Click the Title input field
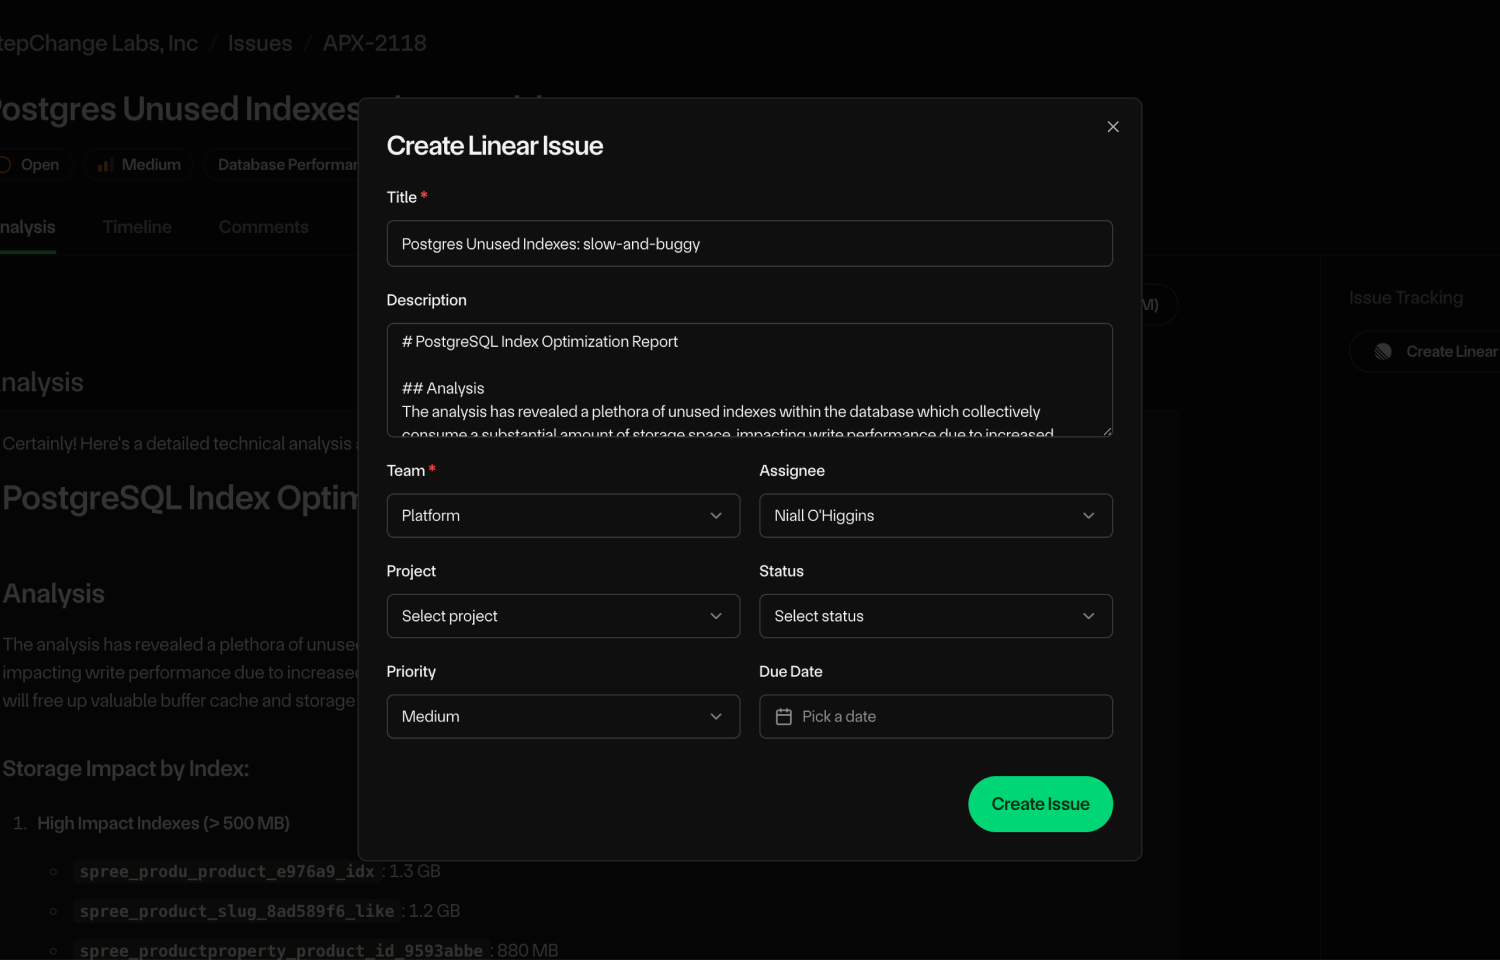Viewport: 1500px width, 960px height. click(x=750, y=244)
